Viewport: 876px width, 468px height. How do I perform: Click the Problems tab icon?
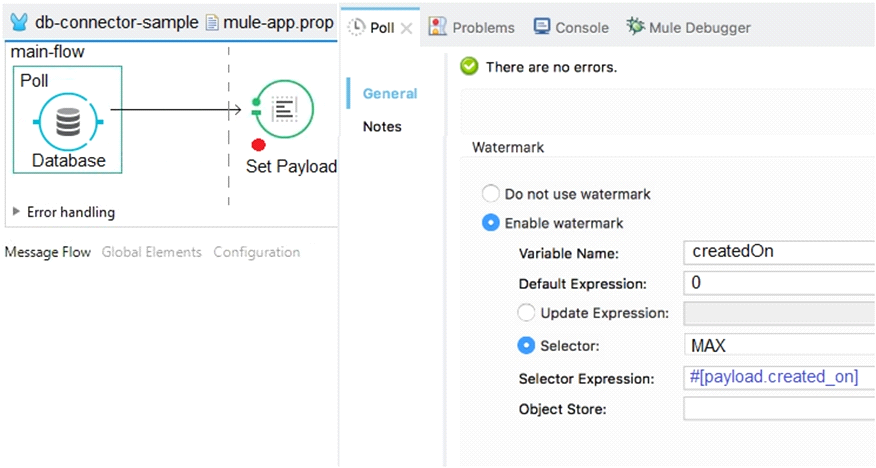pyautogui.click(x=437, y=26)
